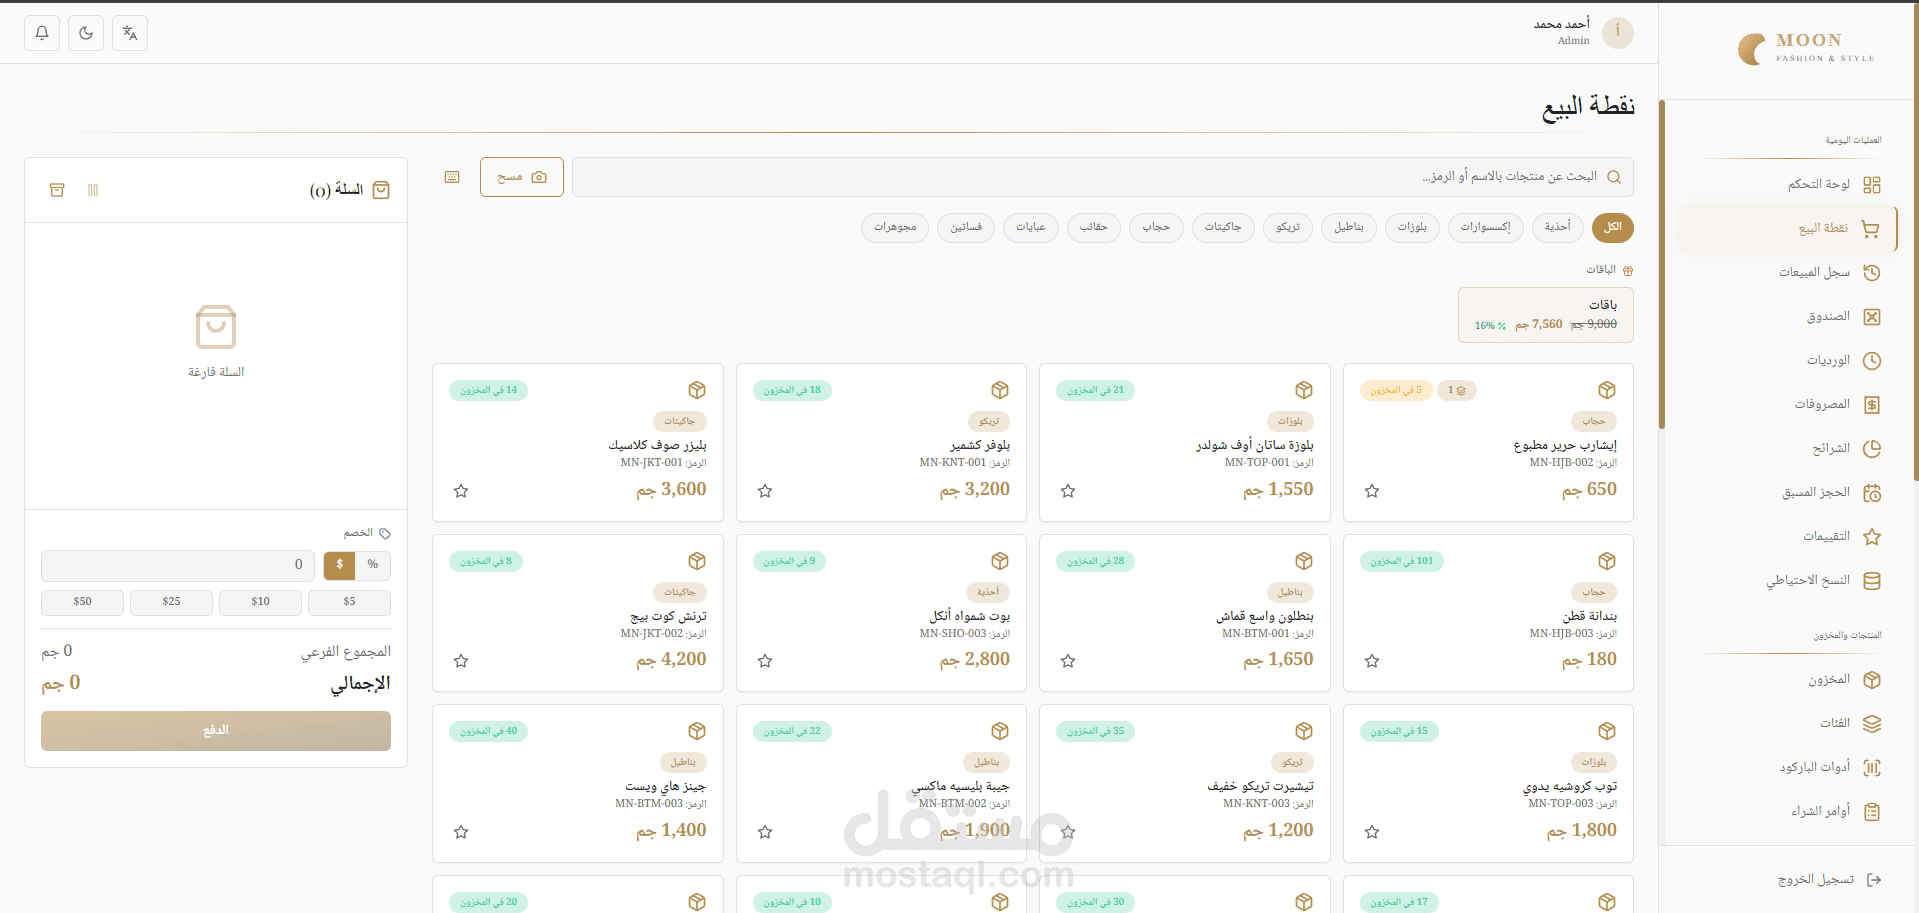The height and width of the screenshot is (913, 1919).
Task: Favorite توب كروشيه يدوي star
Action: [1372, 832]
